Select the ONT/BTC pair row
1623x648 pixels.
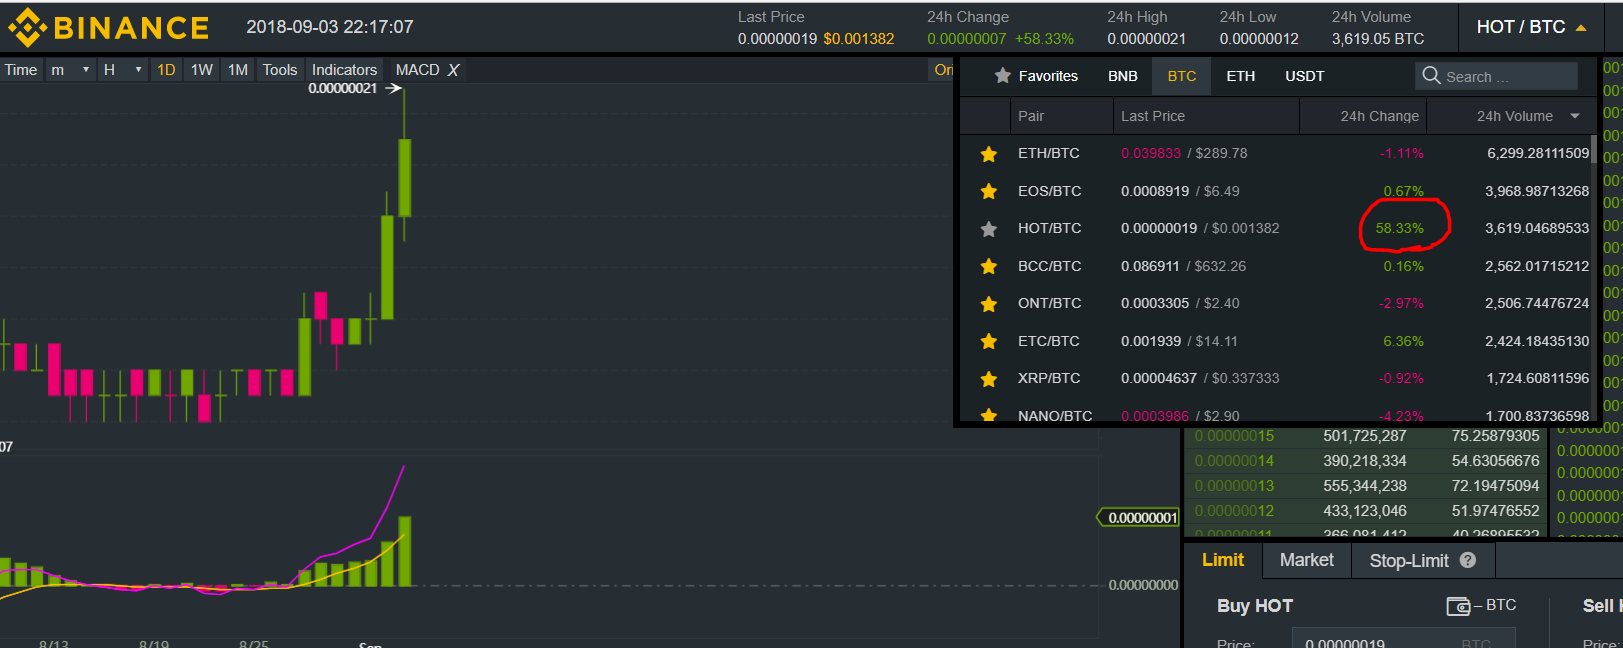point(1276,304)
